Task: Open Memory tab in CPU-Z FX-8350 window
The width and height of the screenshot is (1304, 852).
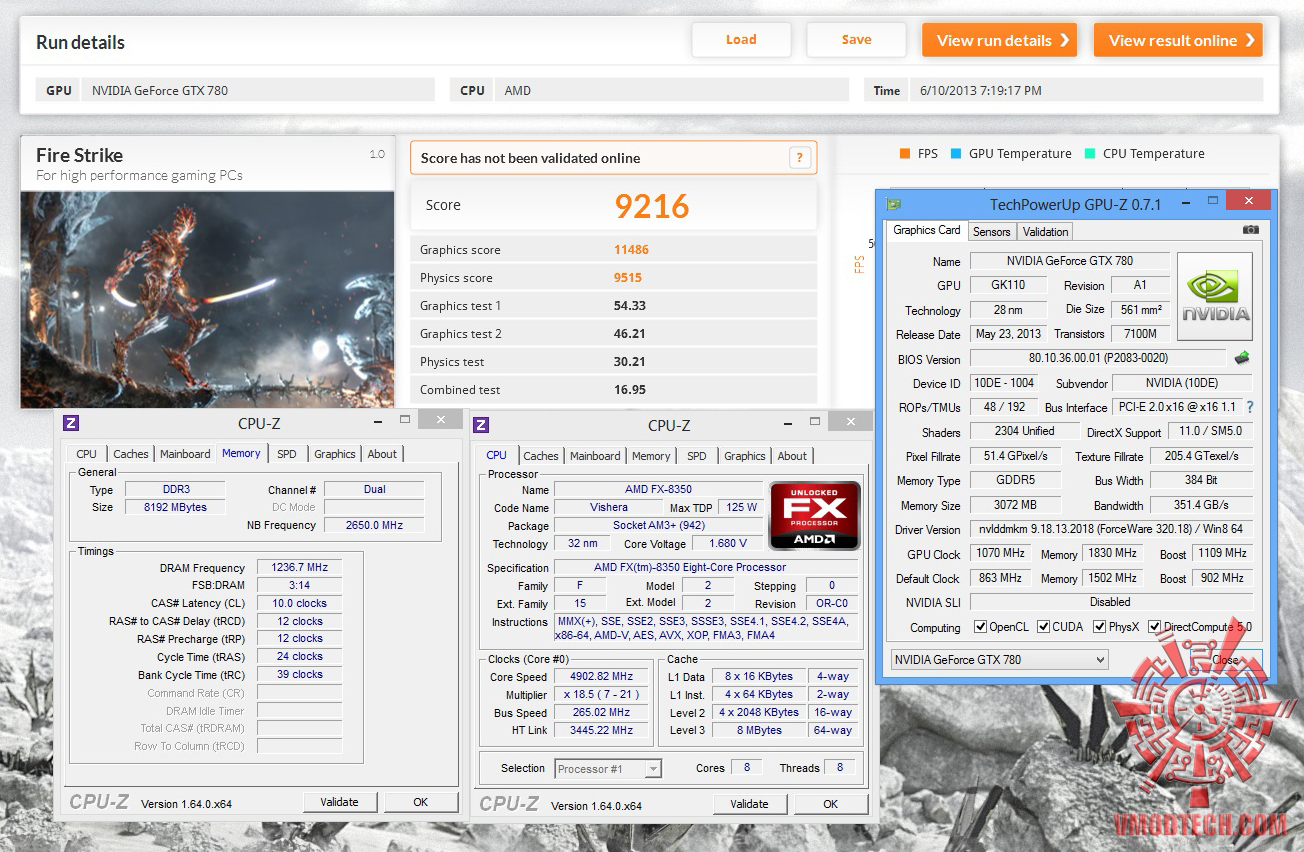Action: [x=651, y=456]
